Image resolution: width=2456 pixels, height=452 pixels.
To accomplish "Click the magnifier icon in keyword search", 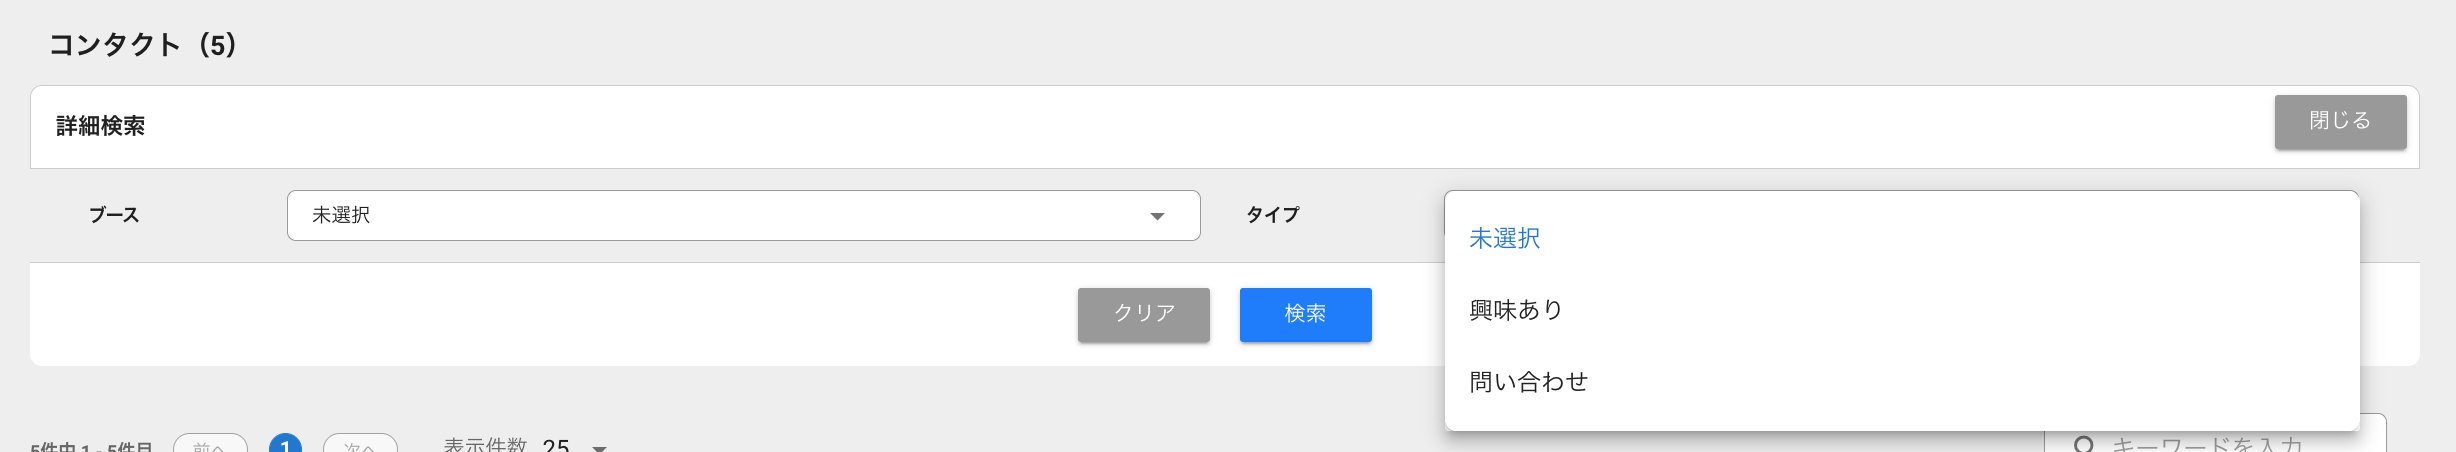I will [x=2084, y=445].
